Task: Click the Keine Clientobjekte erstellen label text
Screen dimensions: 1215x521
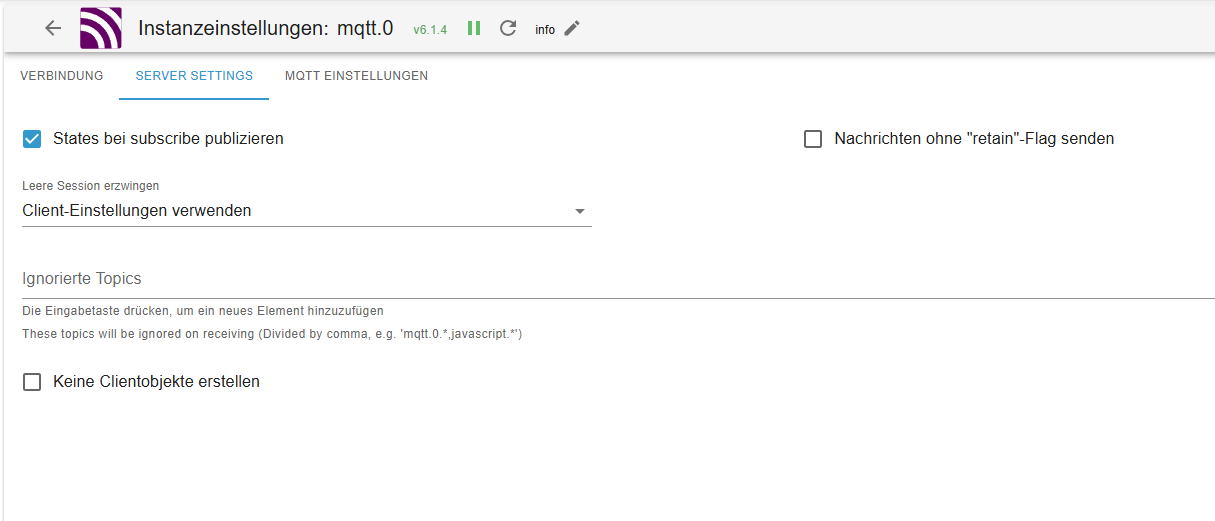Action: pos(156,382)
